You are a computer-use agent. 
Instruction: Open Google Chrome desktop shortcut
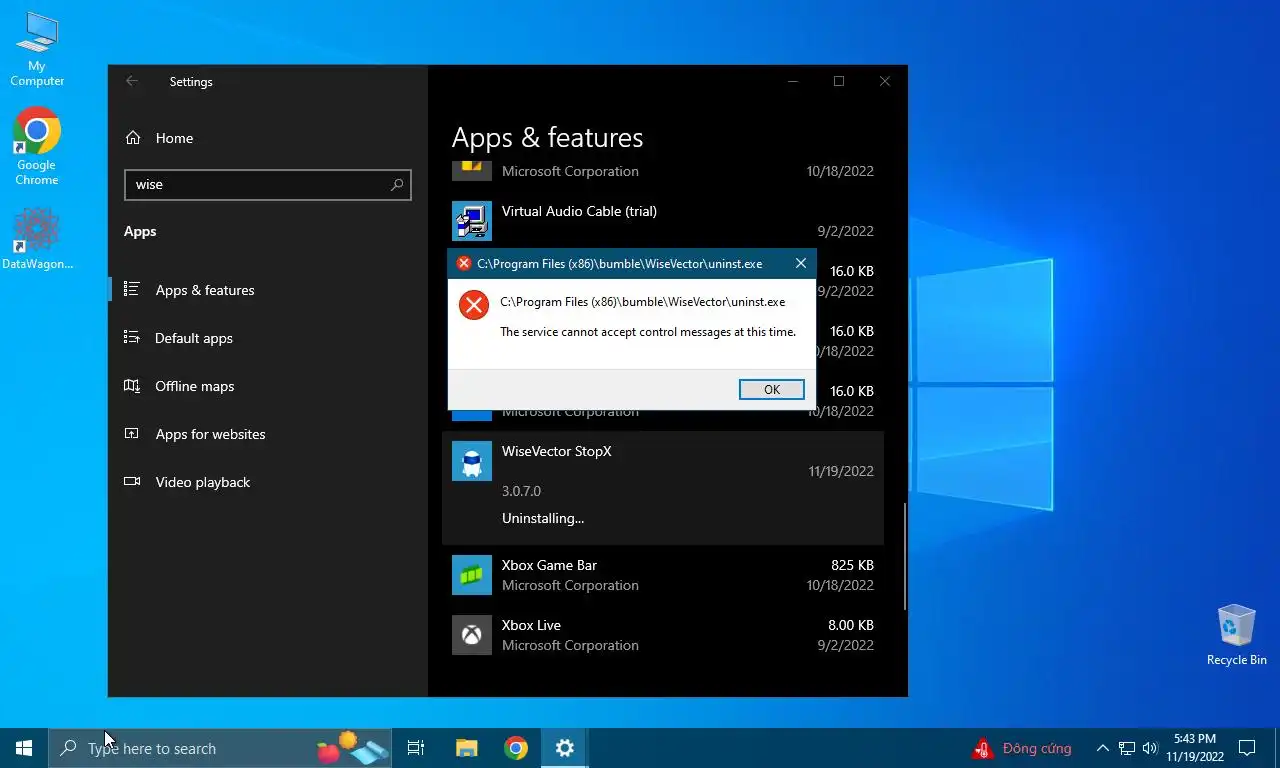pos(37,146)
